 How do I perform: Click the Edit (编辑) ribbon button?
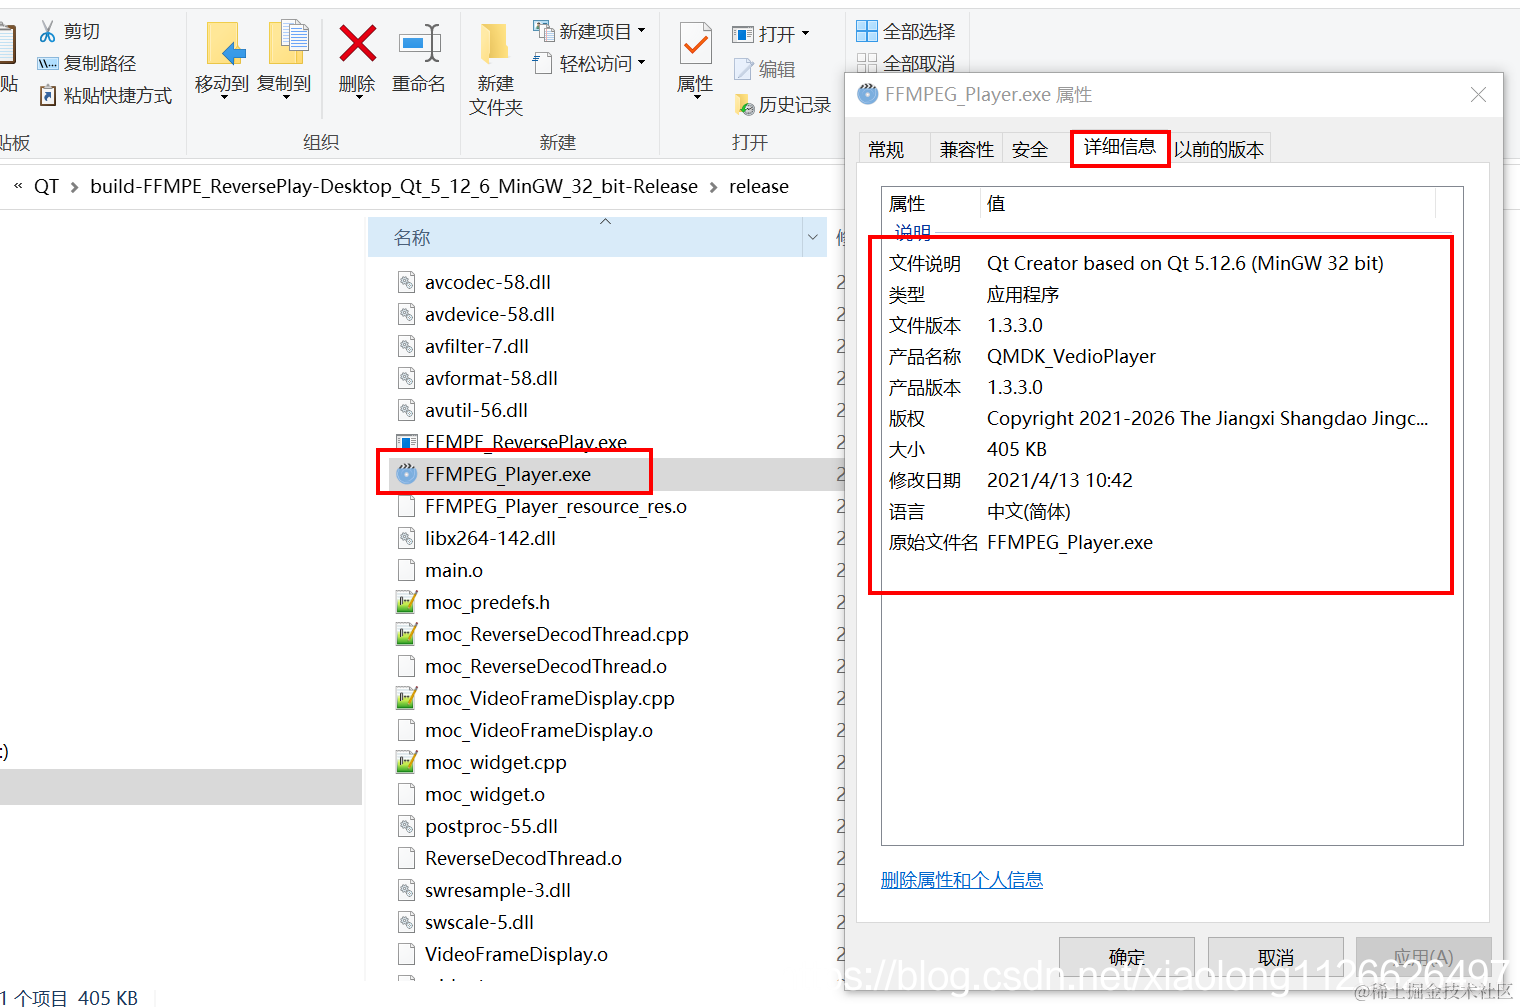[x=765, y=69]
